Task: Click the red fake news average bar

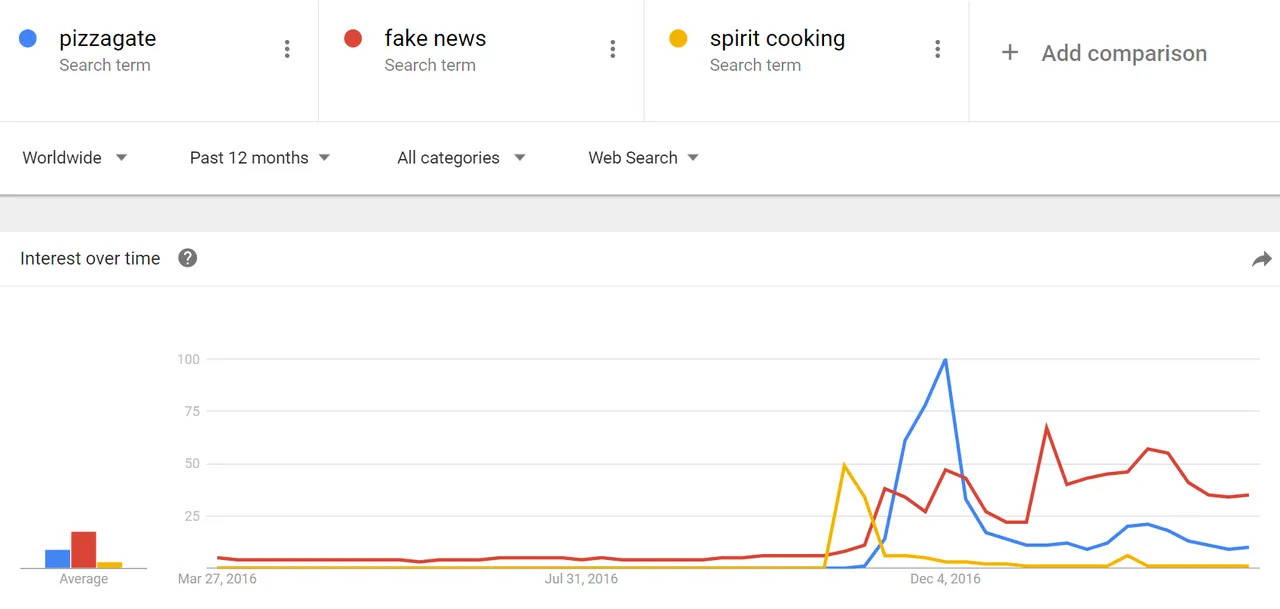Action: point(84,550)
